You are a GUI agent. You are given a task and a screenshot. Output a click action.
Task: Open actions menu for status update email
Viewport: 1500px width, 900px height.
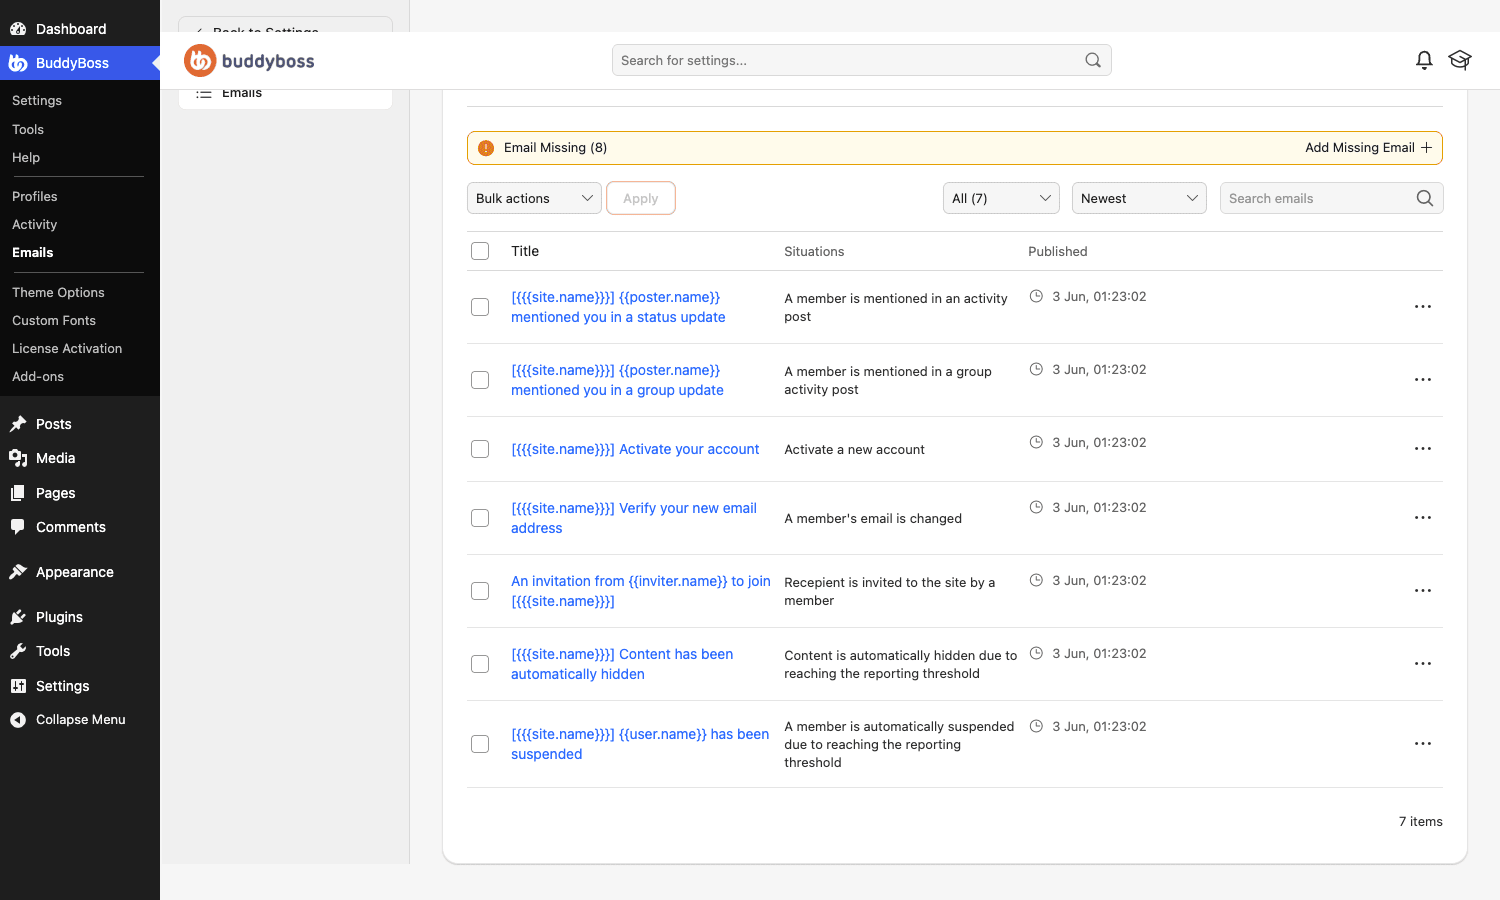pos(1423,307)
